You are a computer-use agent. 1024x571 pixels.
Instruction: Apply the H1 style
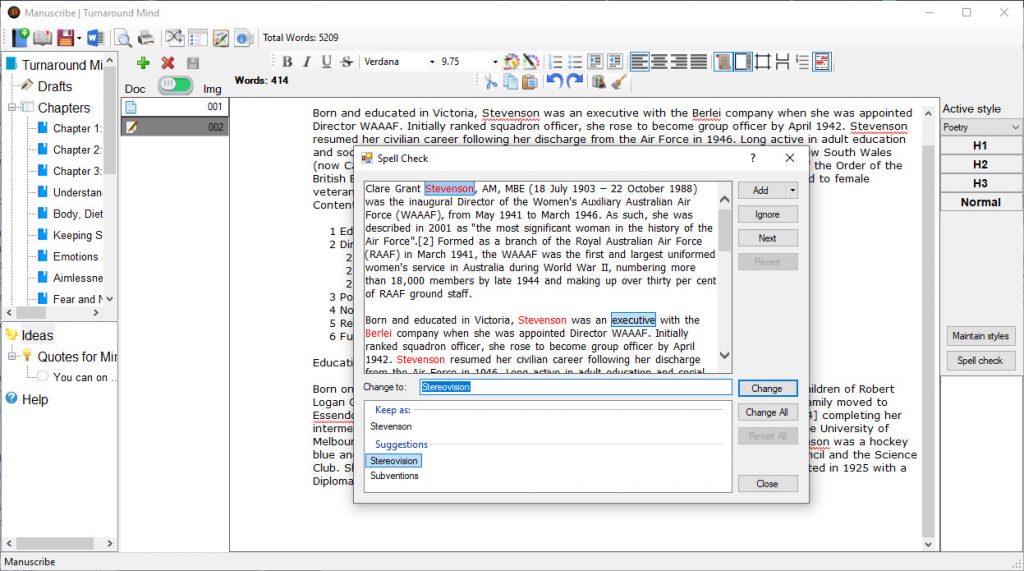[980, 146]
